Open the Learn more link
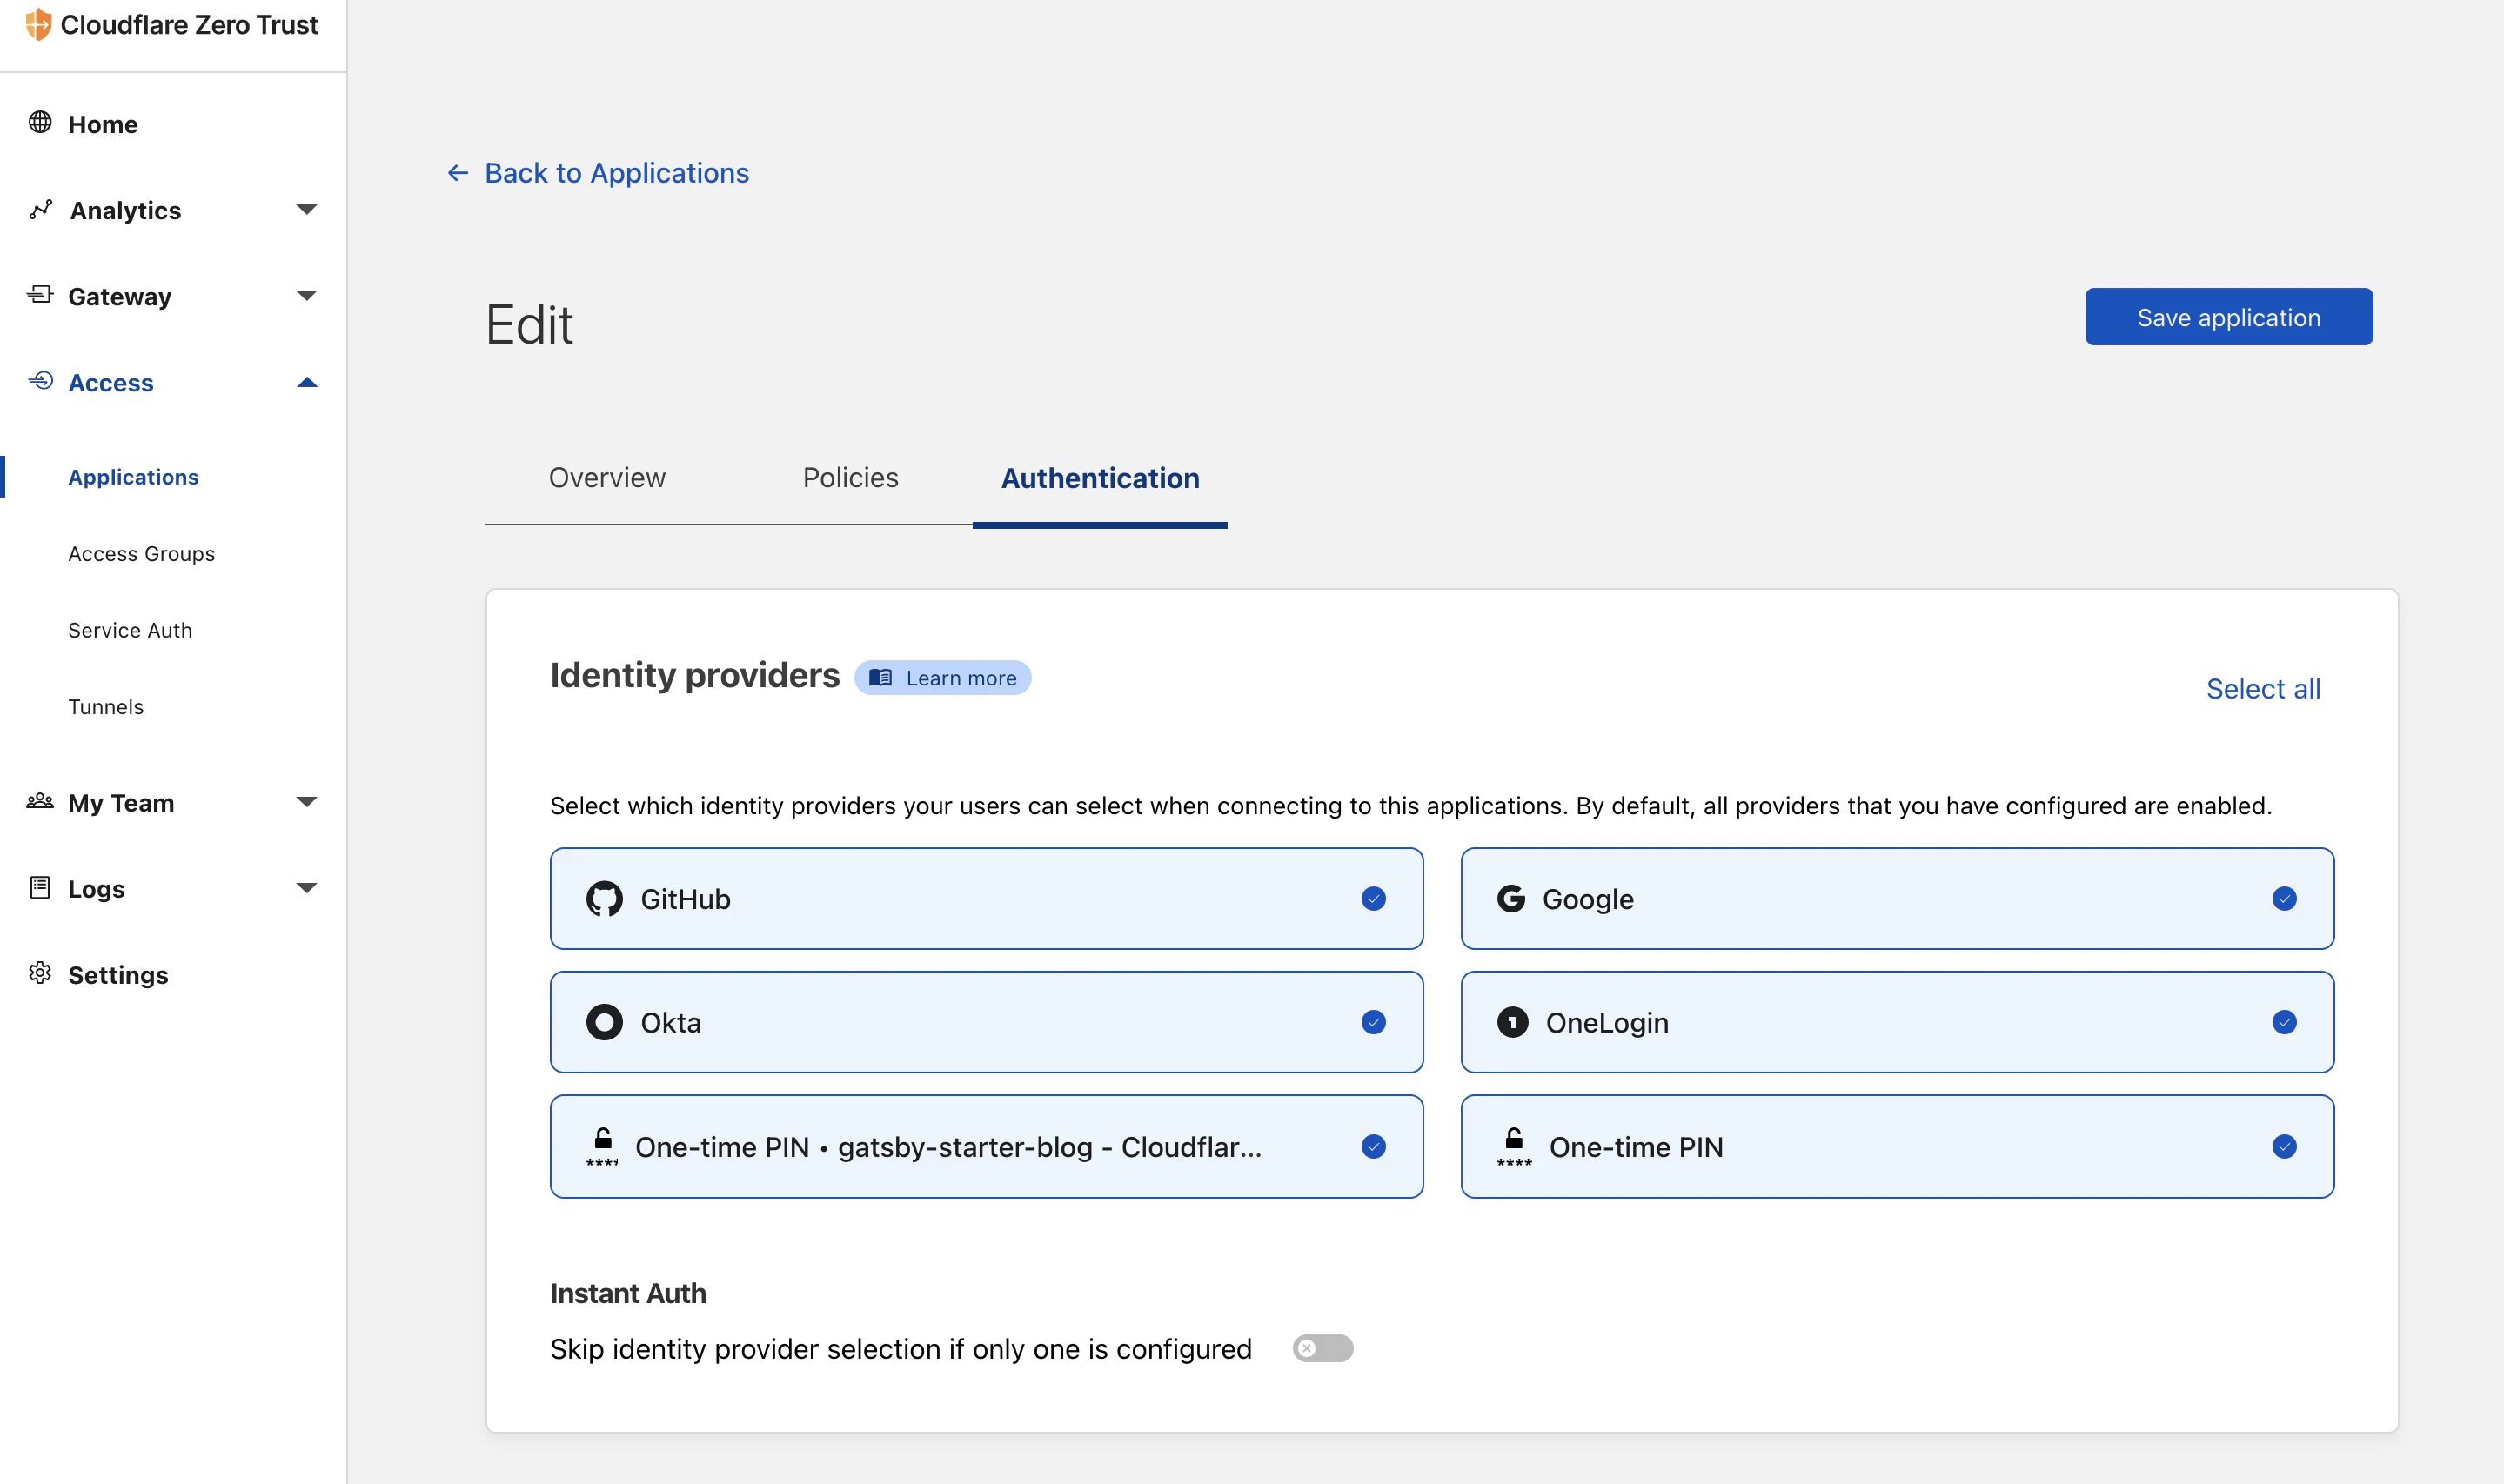 point(942,678)
